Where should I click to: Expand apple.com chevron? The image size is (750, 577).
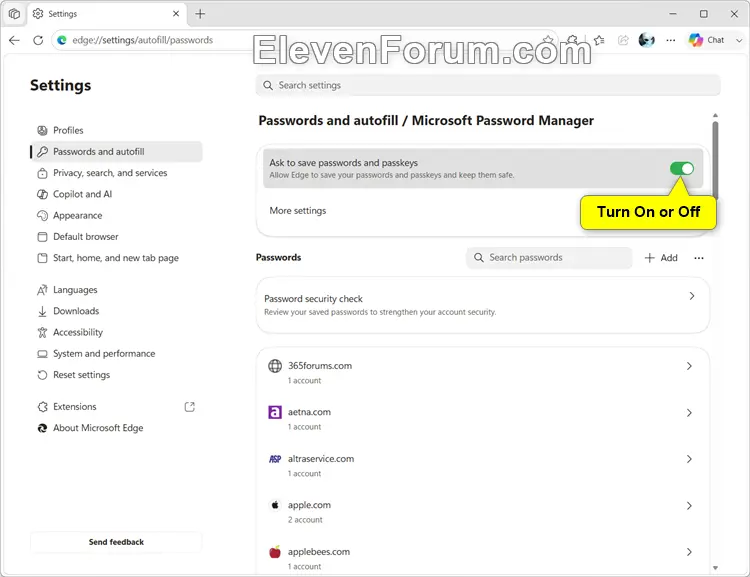(689, 506)
